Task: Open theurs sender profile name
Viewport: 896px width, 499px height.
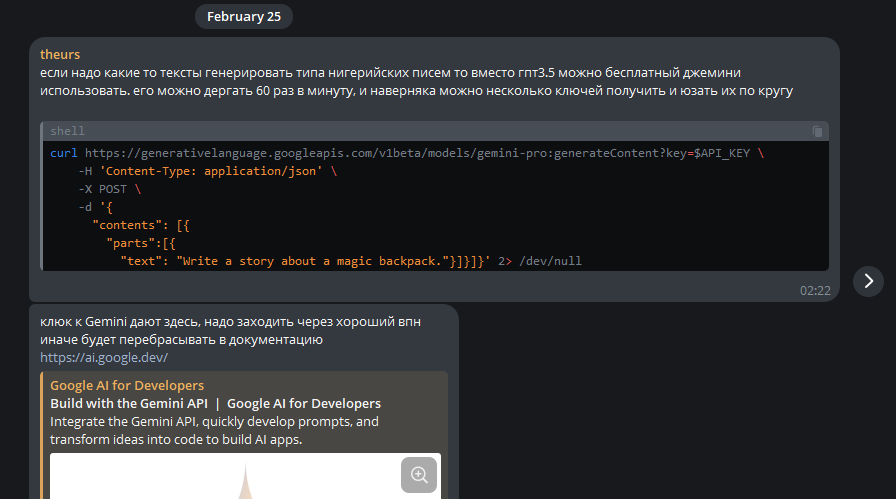Action: [x=60, y=54]
